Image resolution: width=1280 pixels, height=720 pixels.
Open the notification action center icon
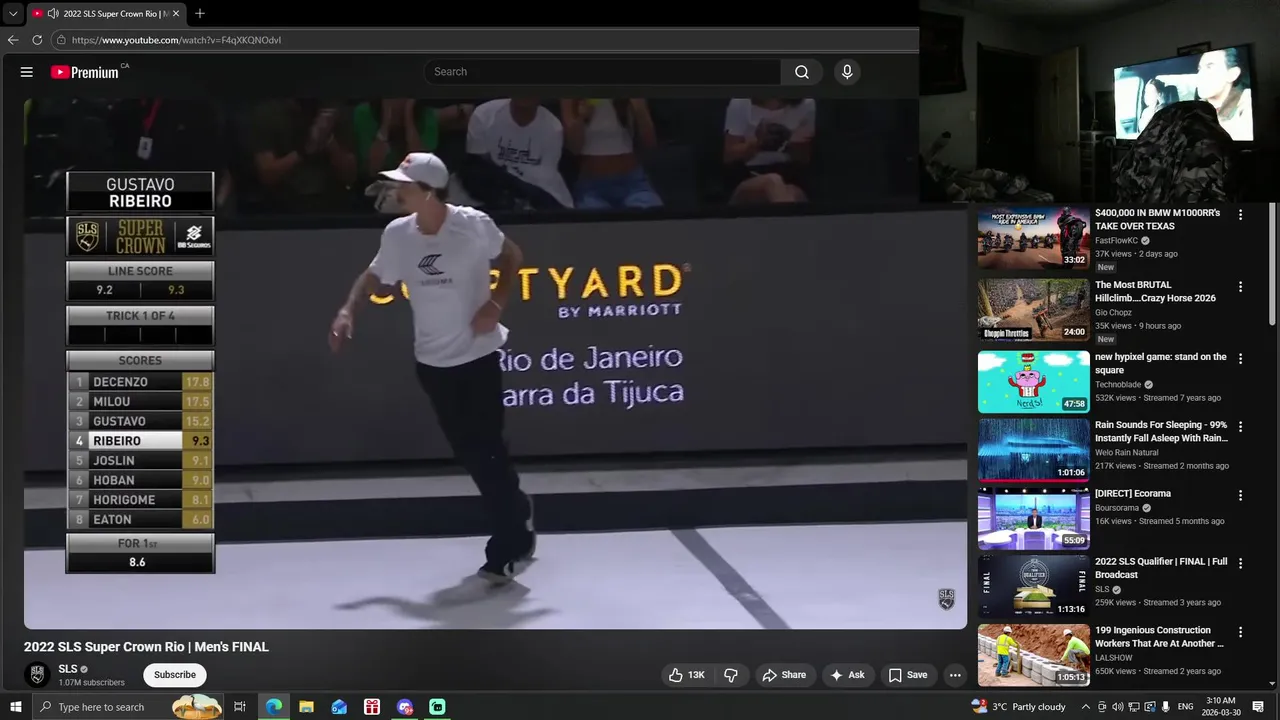tap(1258, 707)
